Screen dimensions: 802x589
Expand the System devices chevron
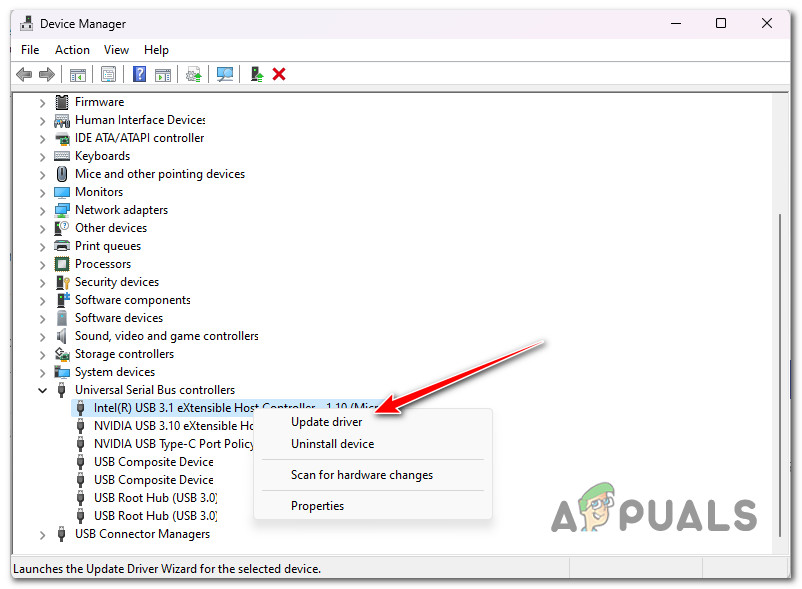click(42, 373)
